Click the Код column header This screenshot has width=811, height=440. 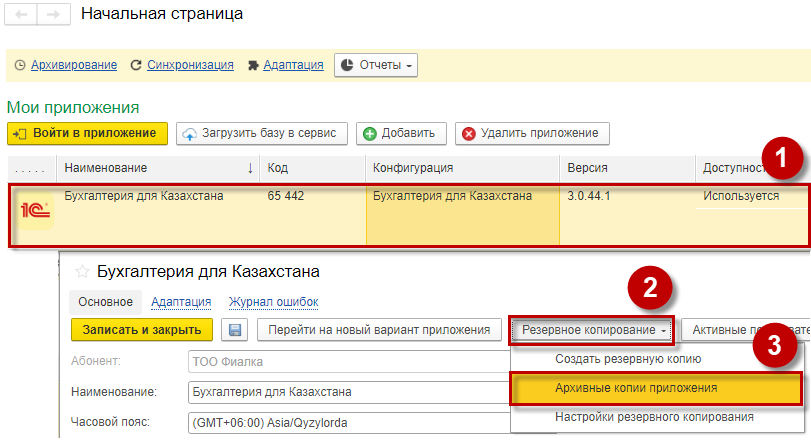313,168
